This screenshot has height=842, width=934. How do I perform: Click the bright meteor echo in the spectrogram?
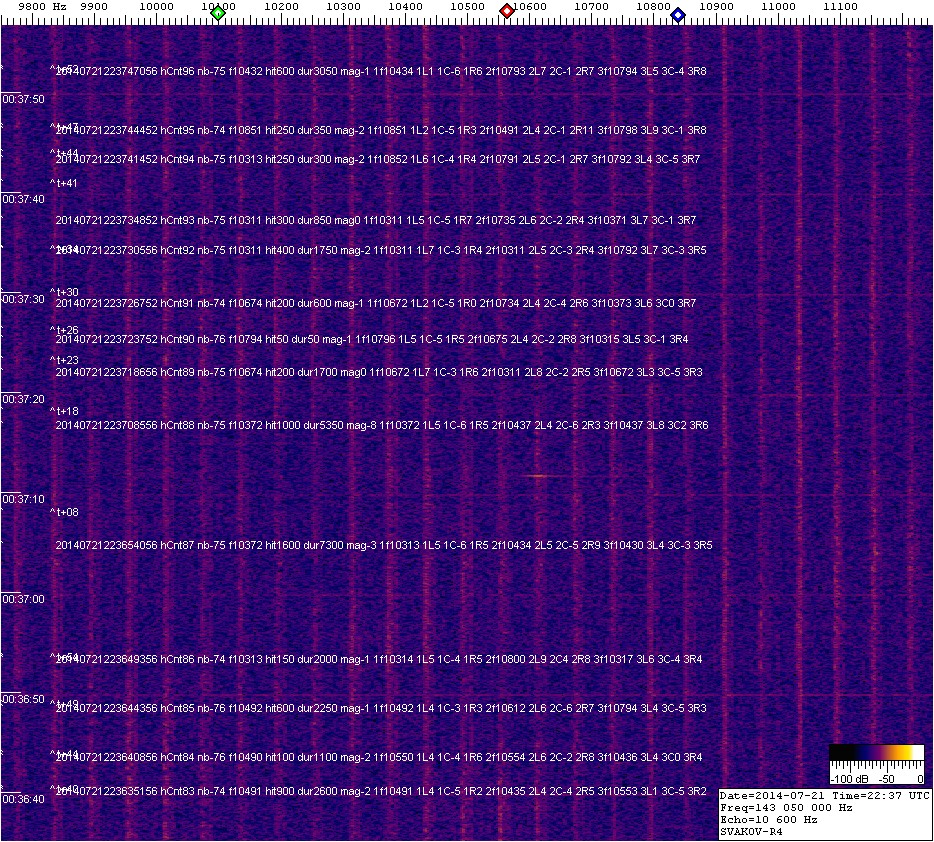tap(538, 476)
